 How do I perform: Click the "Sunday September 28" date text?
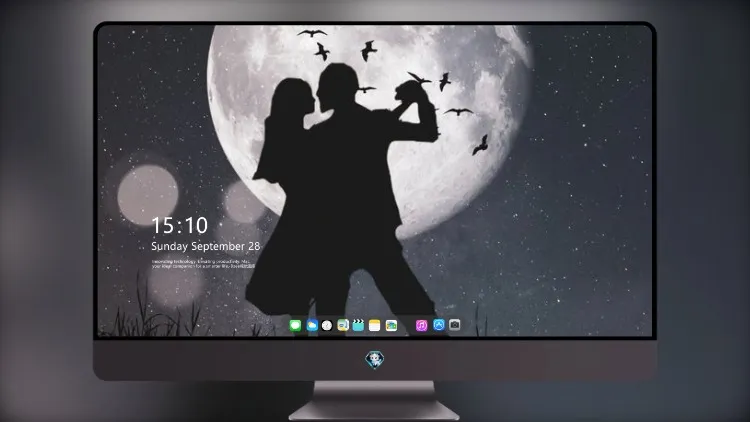(206, 246)
